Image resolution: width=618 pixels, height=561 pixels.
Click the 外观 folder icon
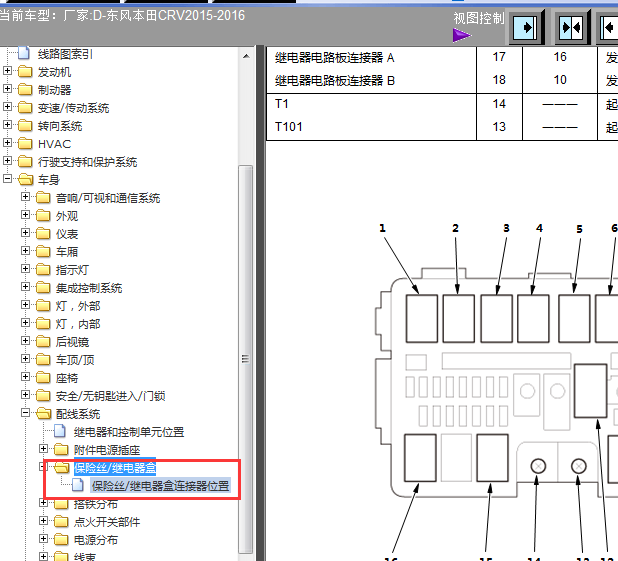tap(43, 215)
